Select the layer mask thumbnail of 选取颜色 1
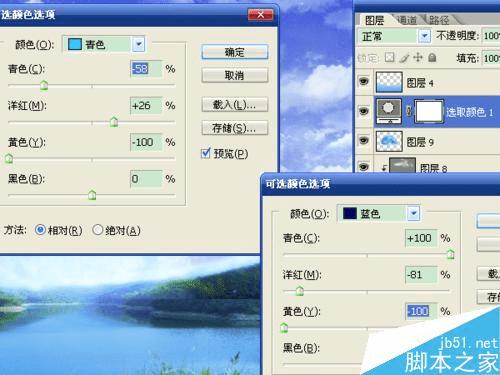The image size is (500, 375). tap(429, 111)
